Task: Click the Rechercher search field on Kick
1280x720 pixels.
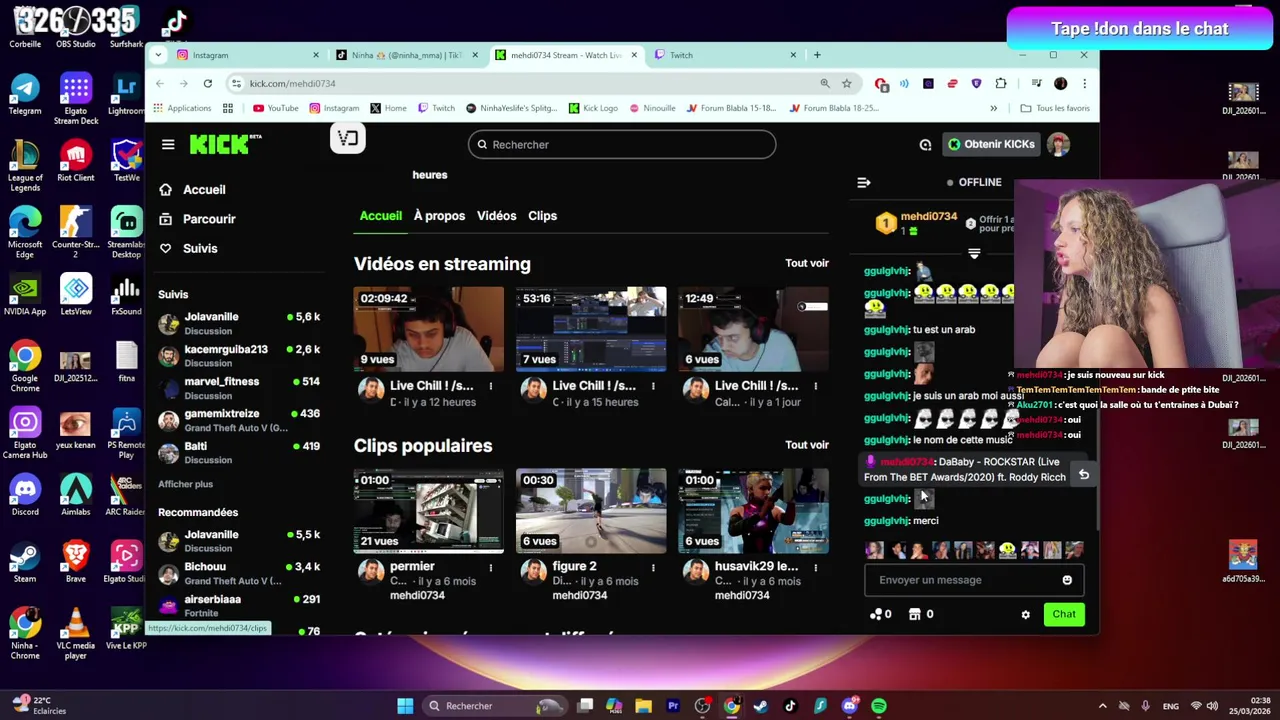Action: tap(621, 145)
